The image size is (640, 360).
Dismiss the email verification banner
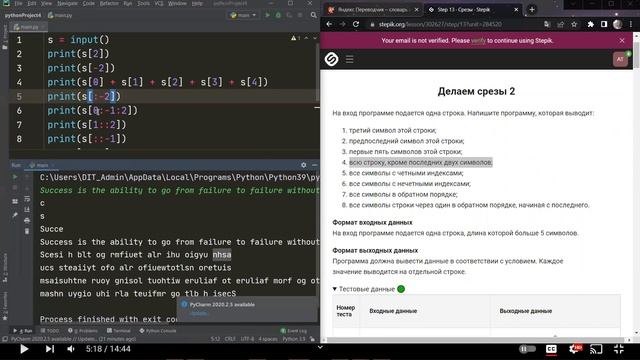point(622,40)
